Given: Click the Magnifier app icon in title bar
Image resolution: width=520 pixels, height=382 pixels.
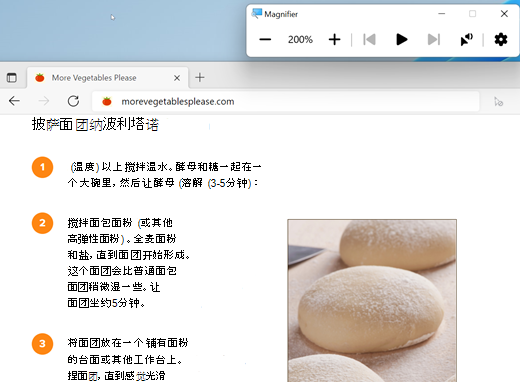Looking at the screenshot, I should 256,14.
